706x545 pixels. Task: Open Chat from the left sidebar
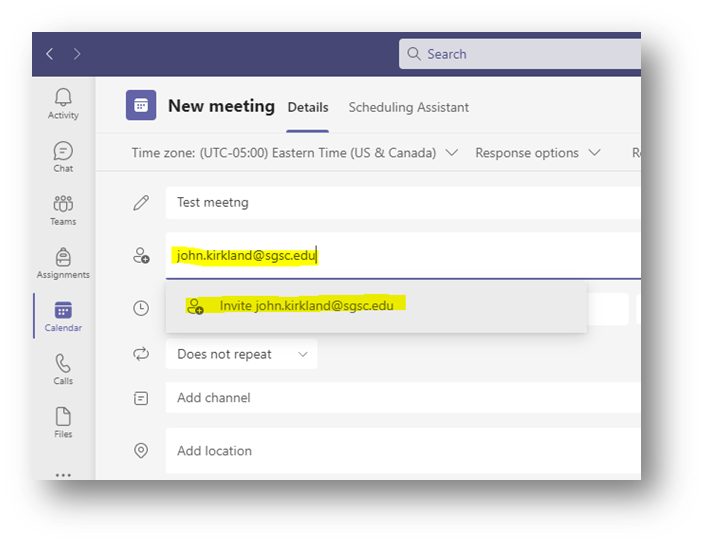(x=63, y=157)
